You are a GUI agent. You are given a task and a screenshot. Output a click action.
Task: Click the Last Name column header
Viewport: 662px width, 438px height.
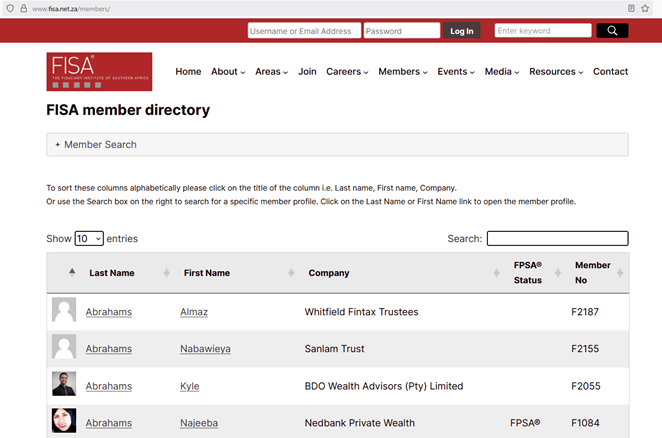point(111,273)
